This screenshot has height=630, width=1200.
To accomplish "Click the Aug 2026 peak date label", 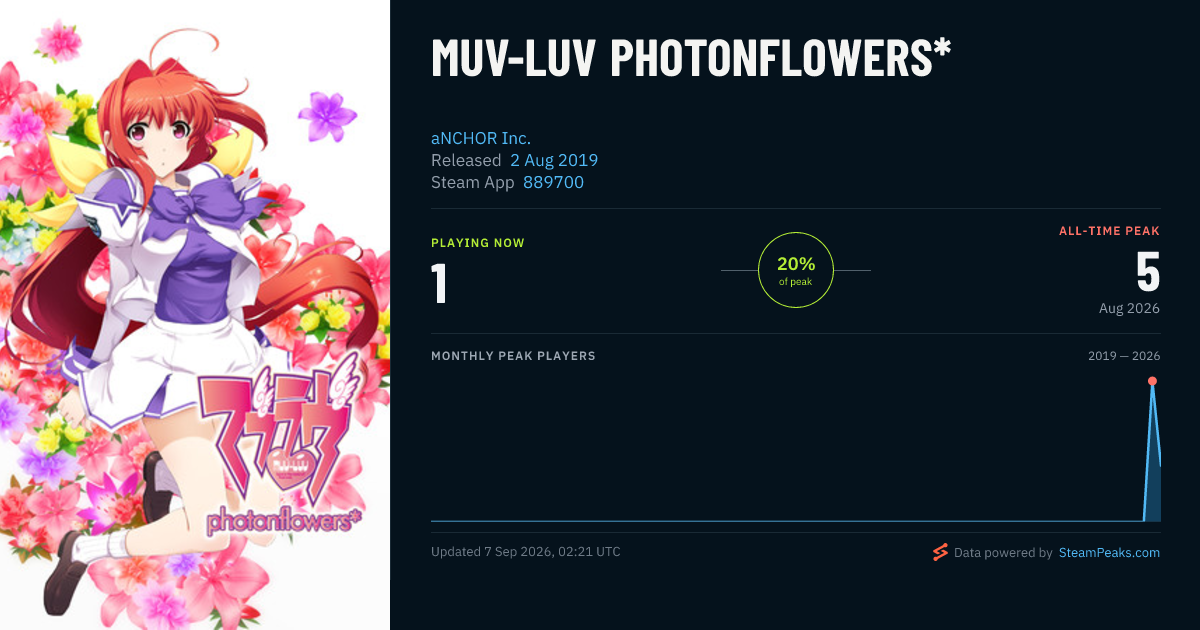I will click(x=1129, y=308).
